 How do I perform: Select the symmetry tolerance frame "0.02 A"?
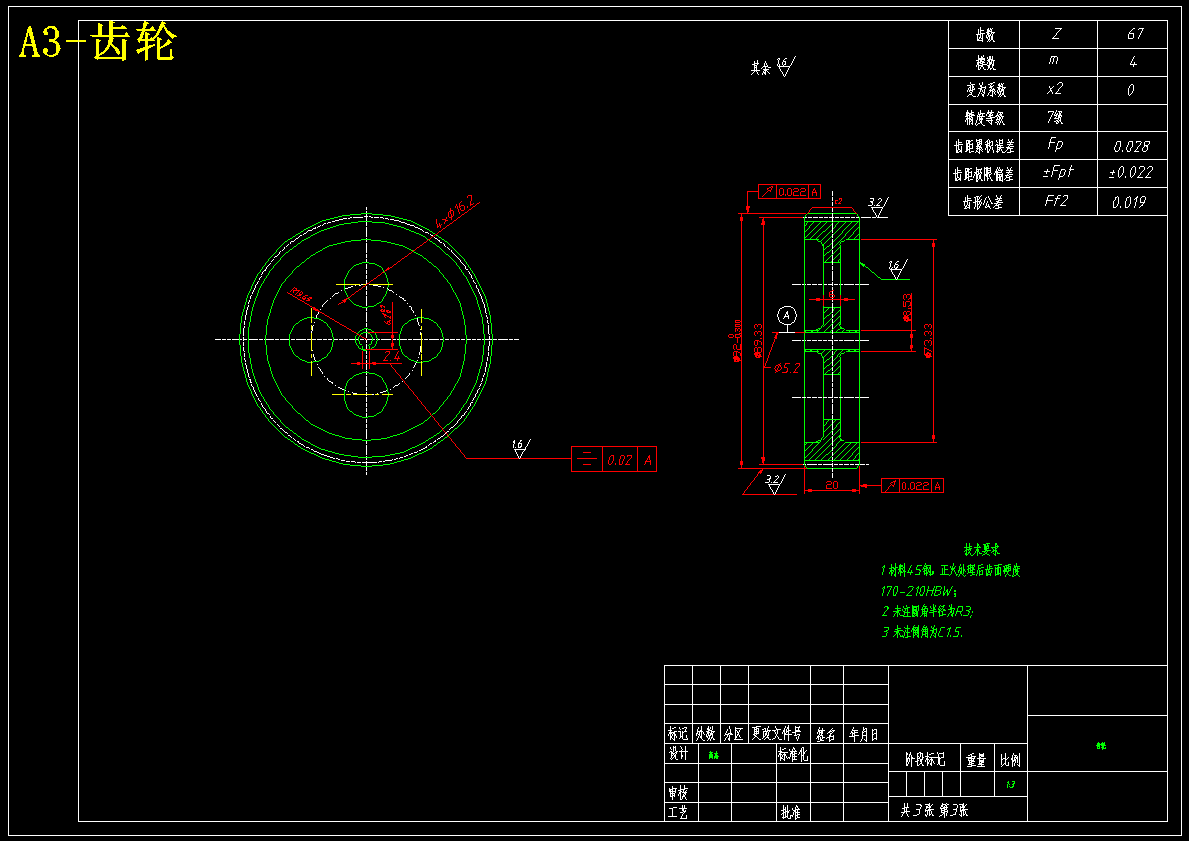[x=613, y=460]
